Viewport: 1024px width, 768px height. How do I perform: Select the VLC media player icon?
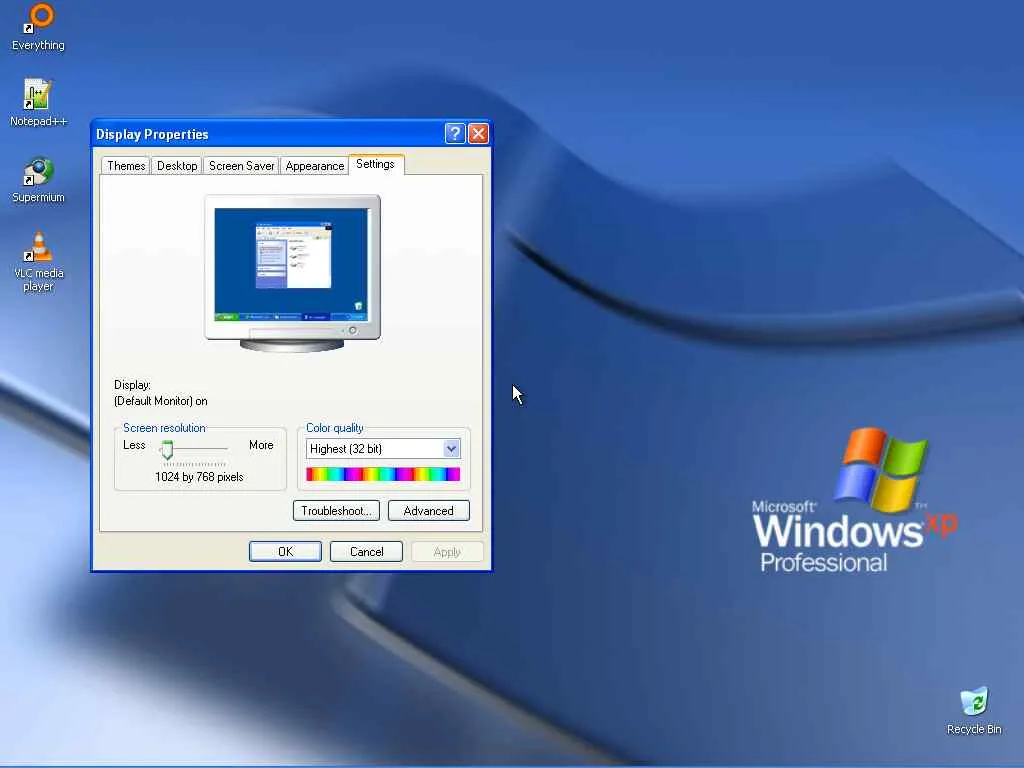[x=39, y=261]
